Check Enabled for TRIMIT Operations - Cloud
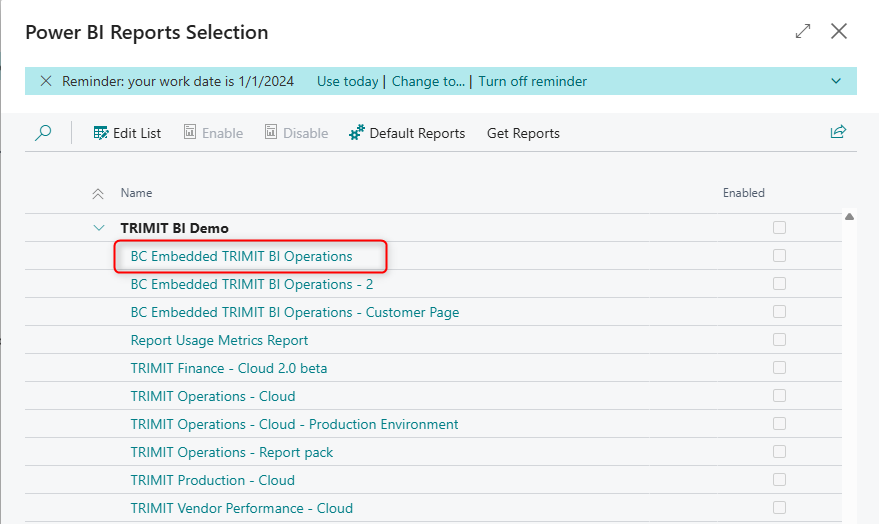Image resolution: width=879 pixels, height=524 pixels. pyautogui.click(x=779, y=396)
